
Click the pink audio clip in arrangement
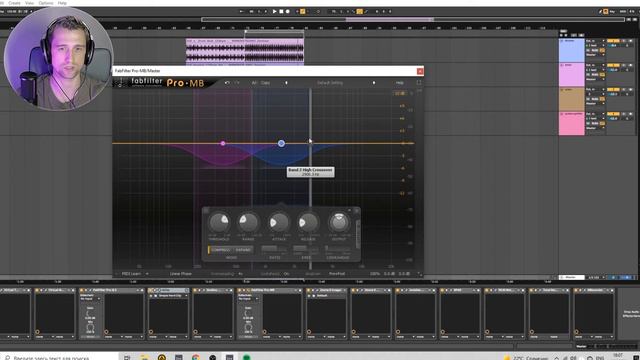click(245, 52)
